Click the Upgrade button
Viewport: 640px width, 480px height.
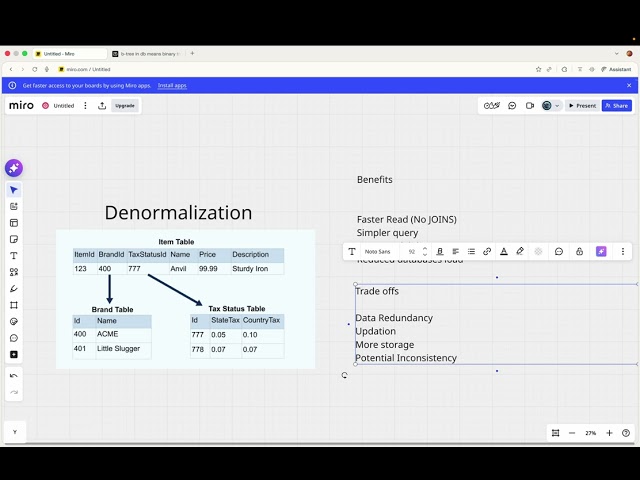pyautogui.click(x=125, y=106)
